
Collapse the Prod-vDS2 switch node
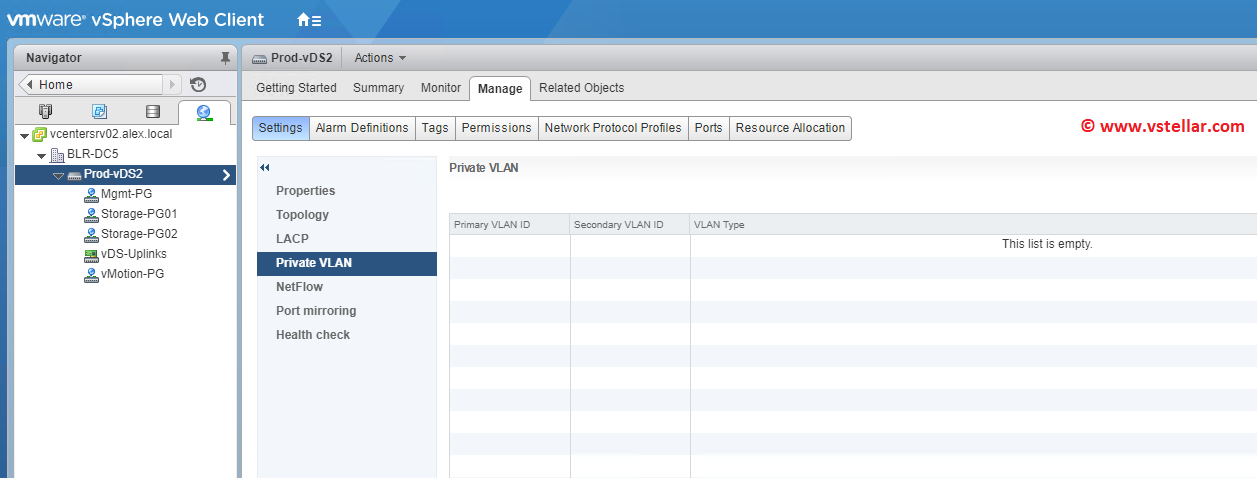58,176
